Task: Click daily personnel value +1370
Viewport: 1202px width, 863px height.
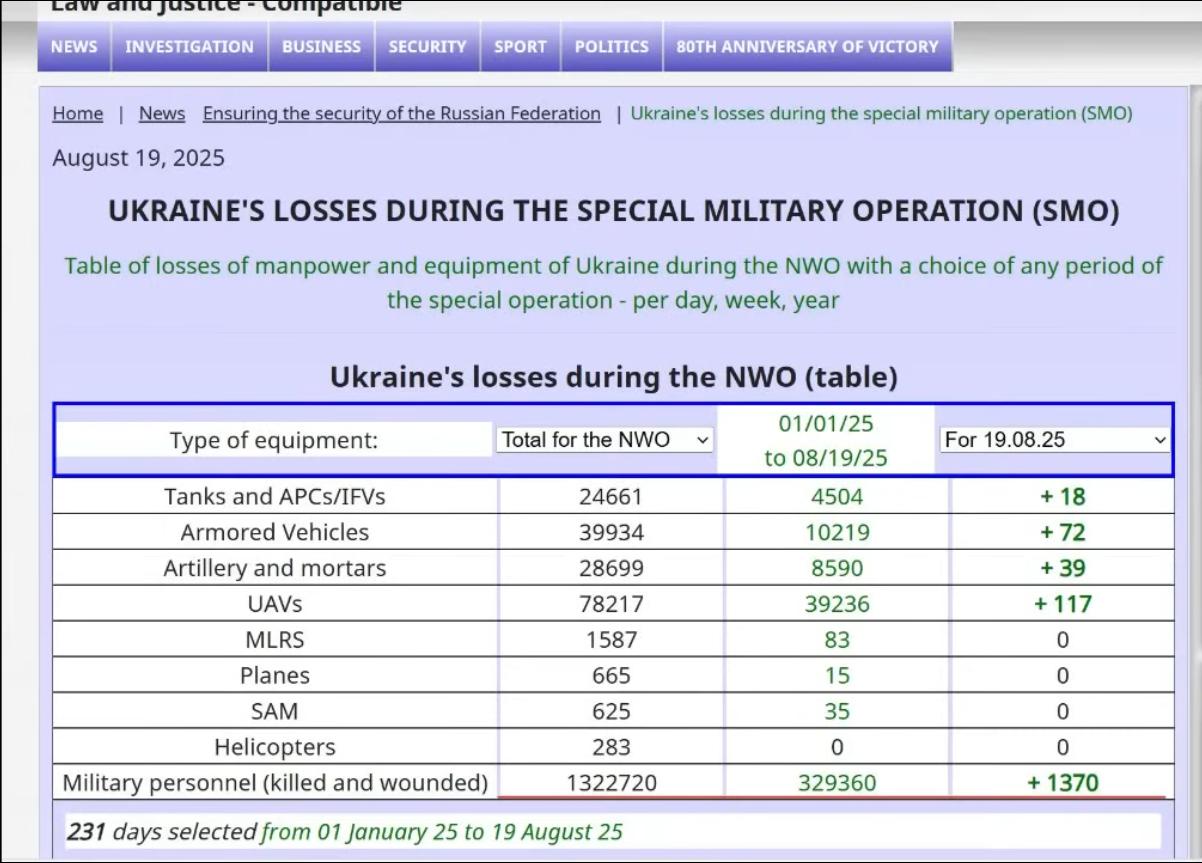Action: (1062, 782)
